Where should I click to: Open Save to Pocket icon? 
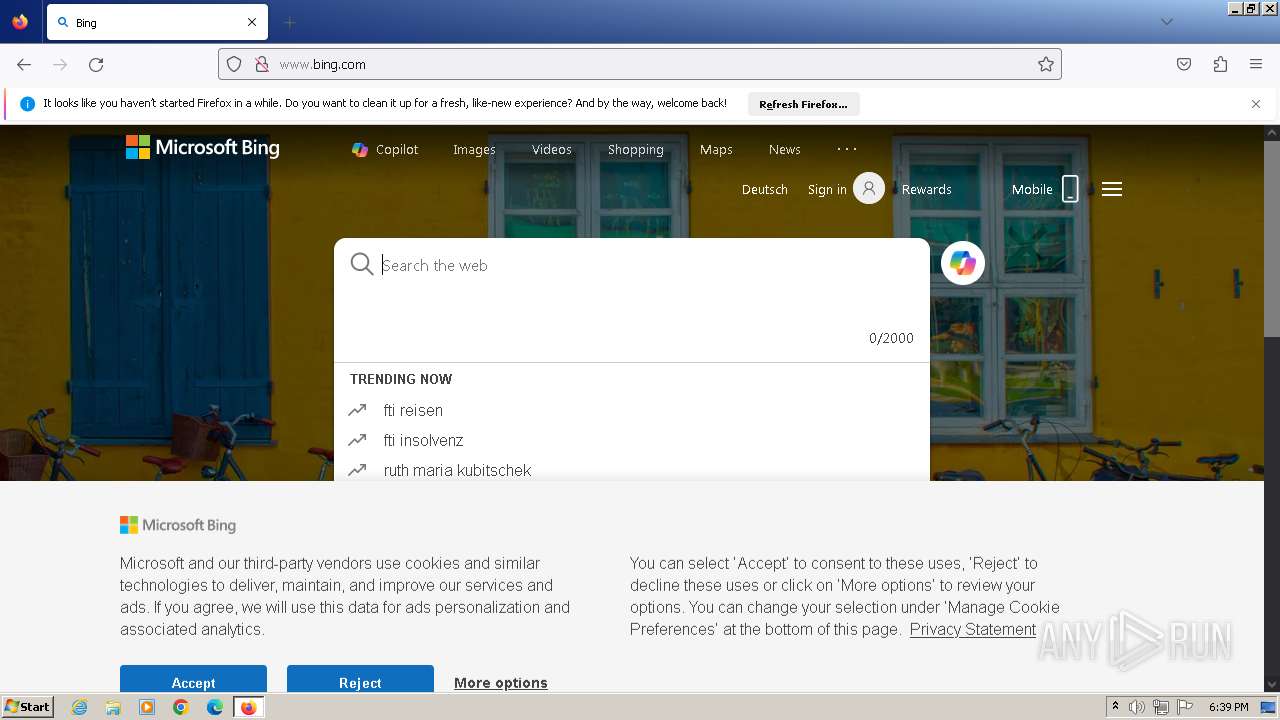point(1184,64)
